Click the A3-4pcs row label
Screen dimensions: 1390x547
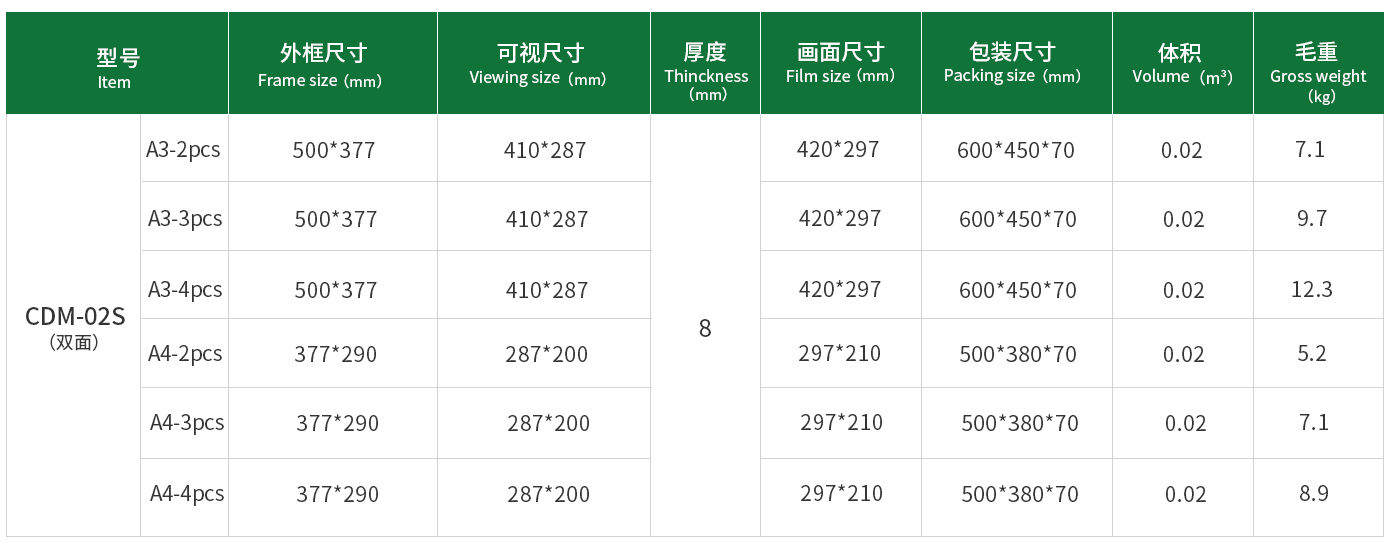(x=184, y=288)
